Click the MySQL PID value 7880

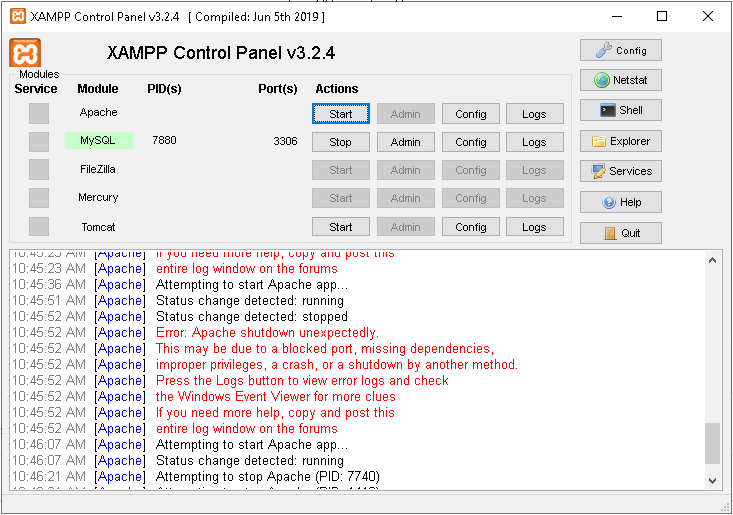[164, 140]
